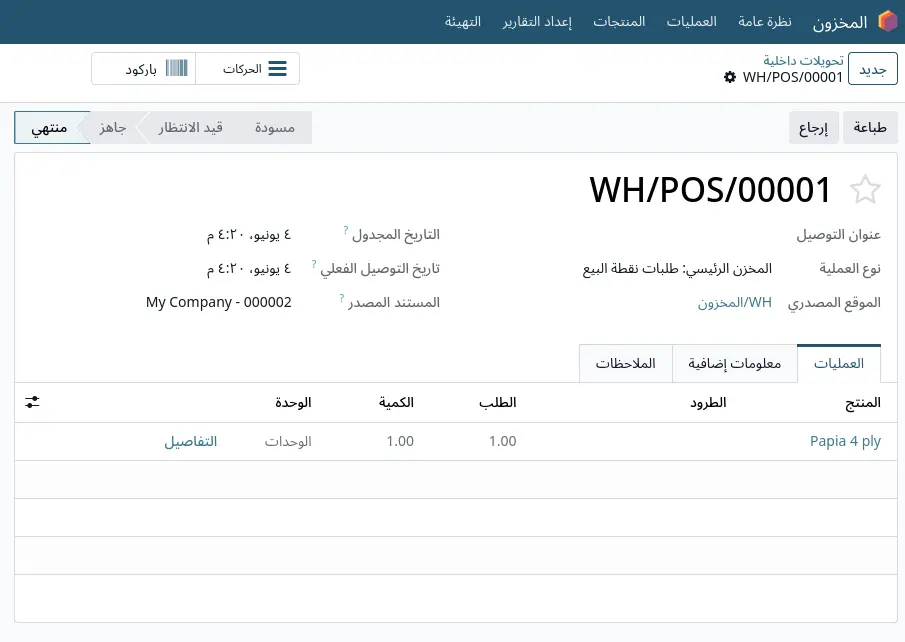Screen dimensions: 905x642
Task: Click the الحركات hamburger list icon
Action: [277, 69]
